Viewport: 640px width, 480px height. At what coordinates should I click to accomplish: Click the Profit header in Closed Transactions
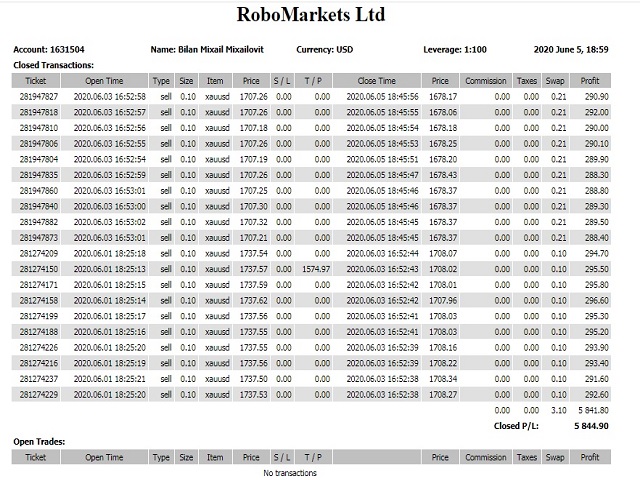(x=590, y=81)
